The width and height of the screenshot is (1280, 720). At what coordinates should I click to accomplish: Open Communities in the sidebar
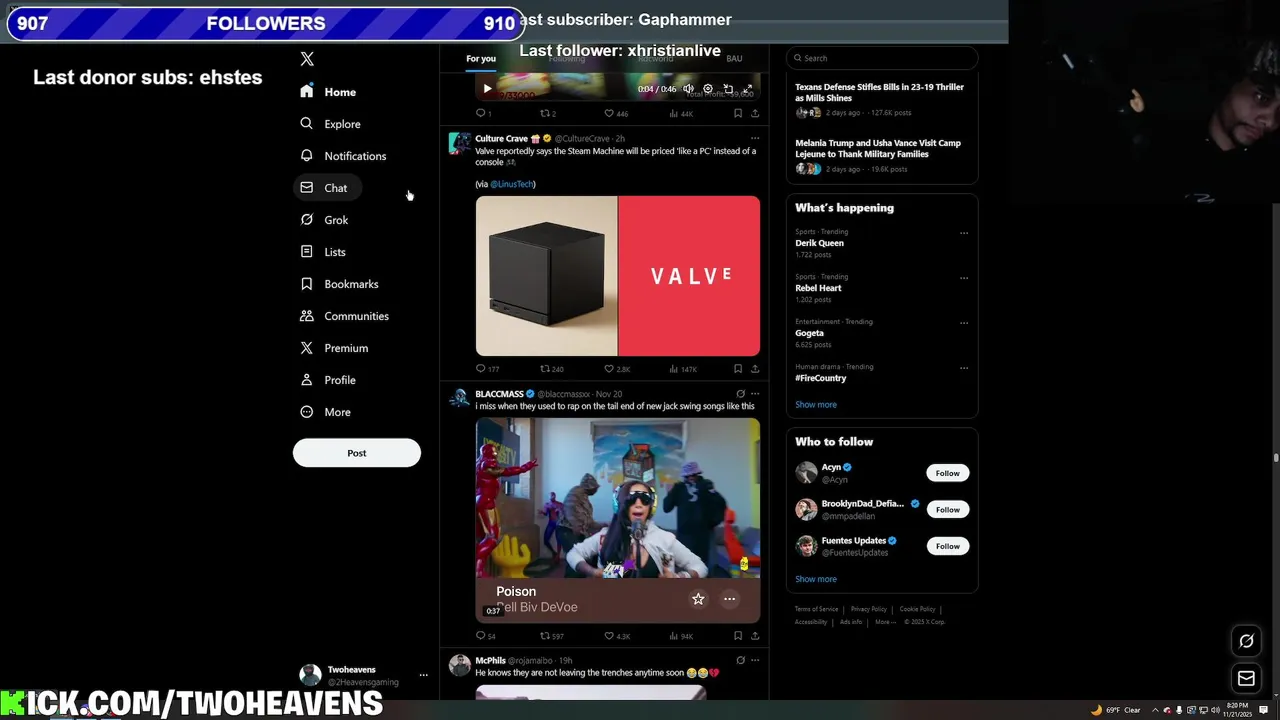coord(344,316)
